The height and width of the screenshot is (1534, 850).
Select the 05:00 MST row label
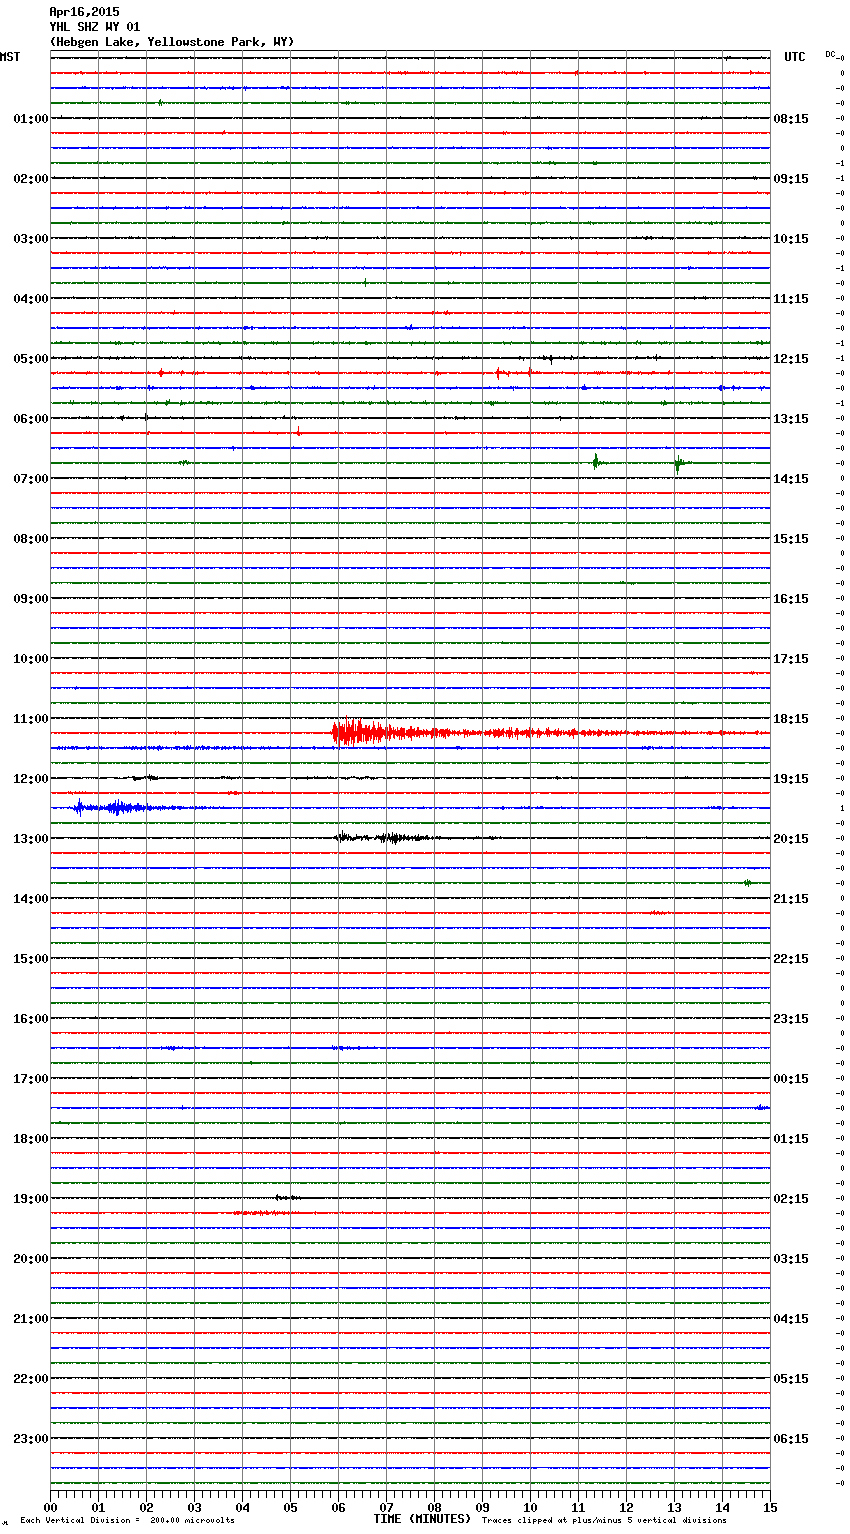click(31, 359)
